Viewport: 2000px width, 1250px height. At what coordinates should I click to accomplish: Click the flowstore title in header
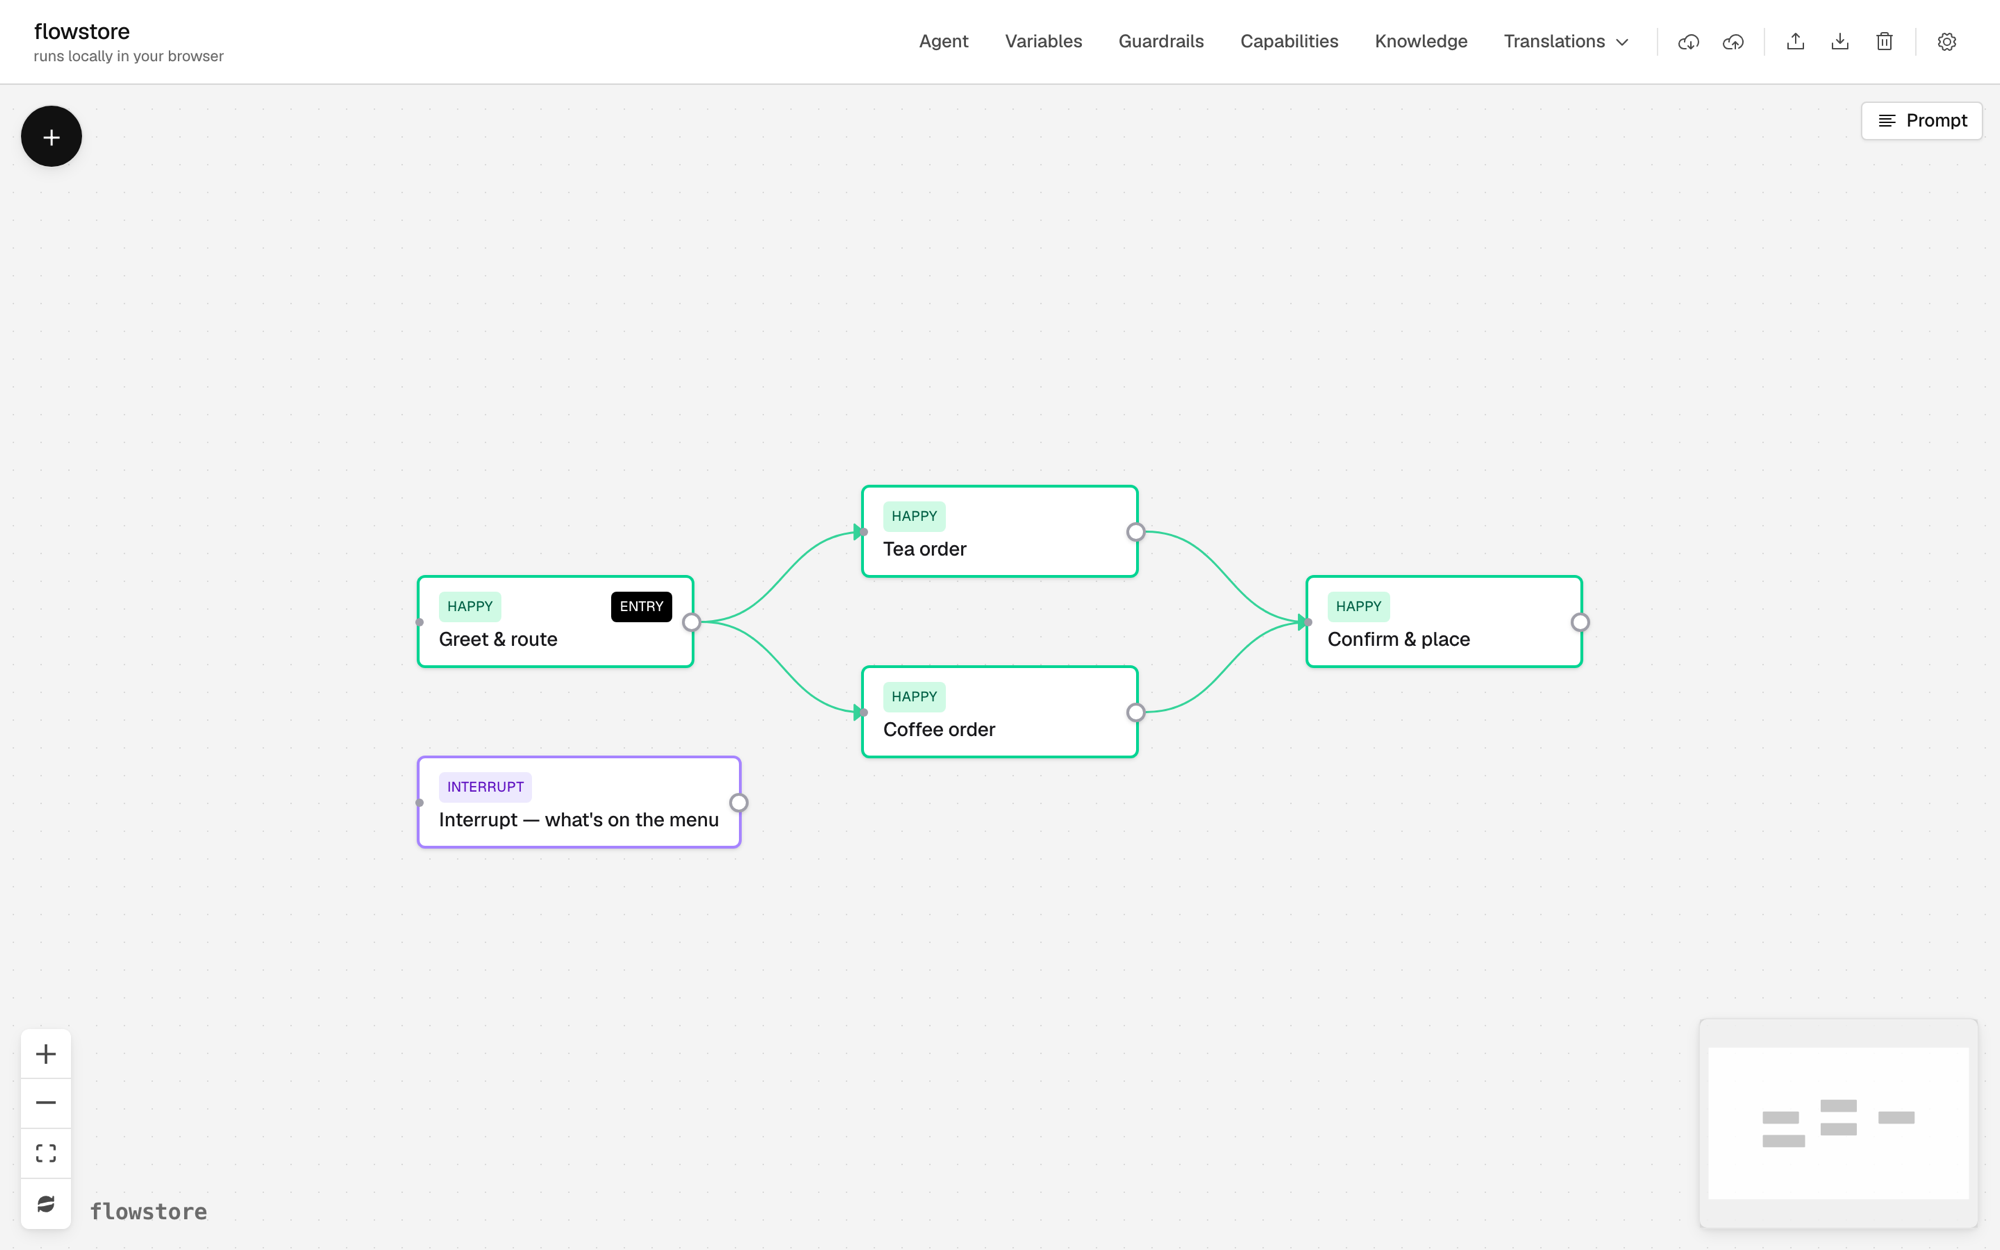point(82,31)
